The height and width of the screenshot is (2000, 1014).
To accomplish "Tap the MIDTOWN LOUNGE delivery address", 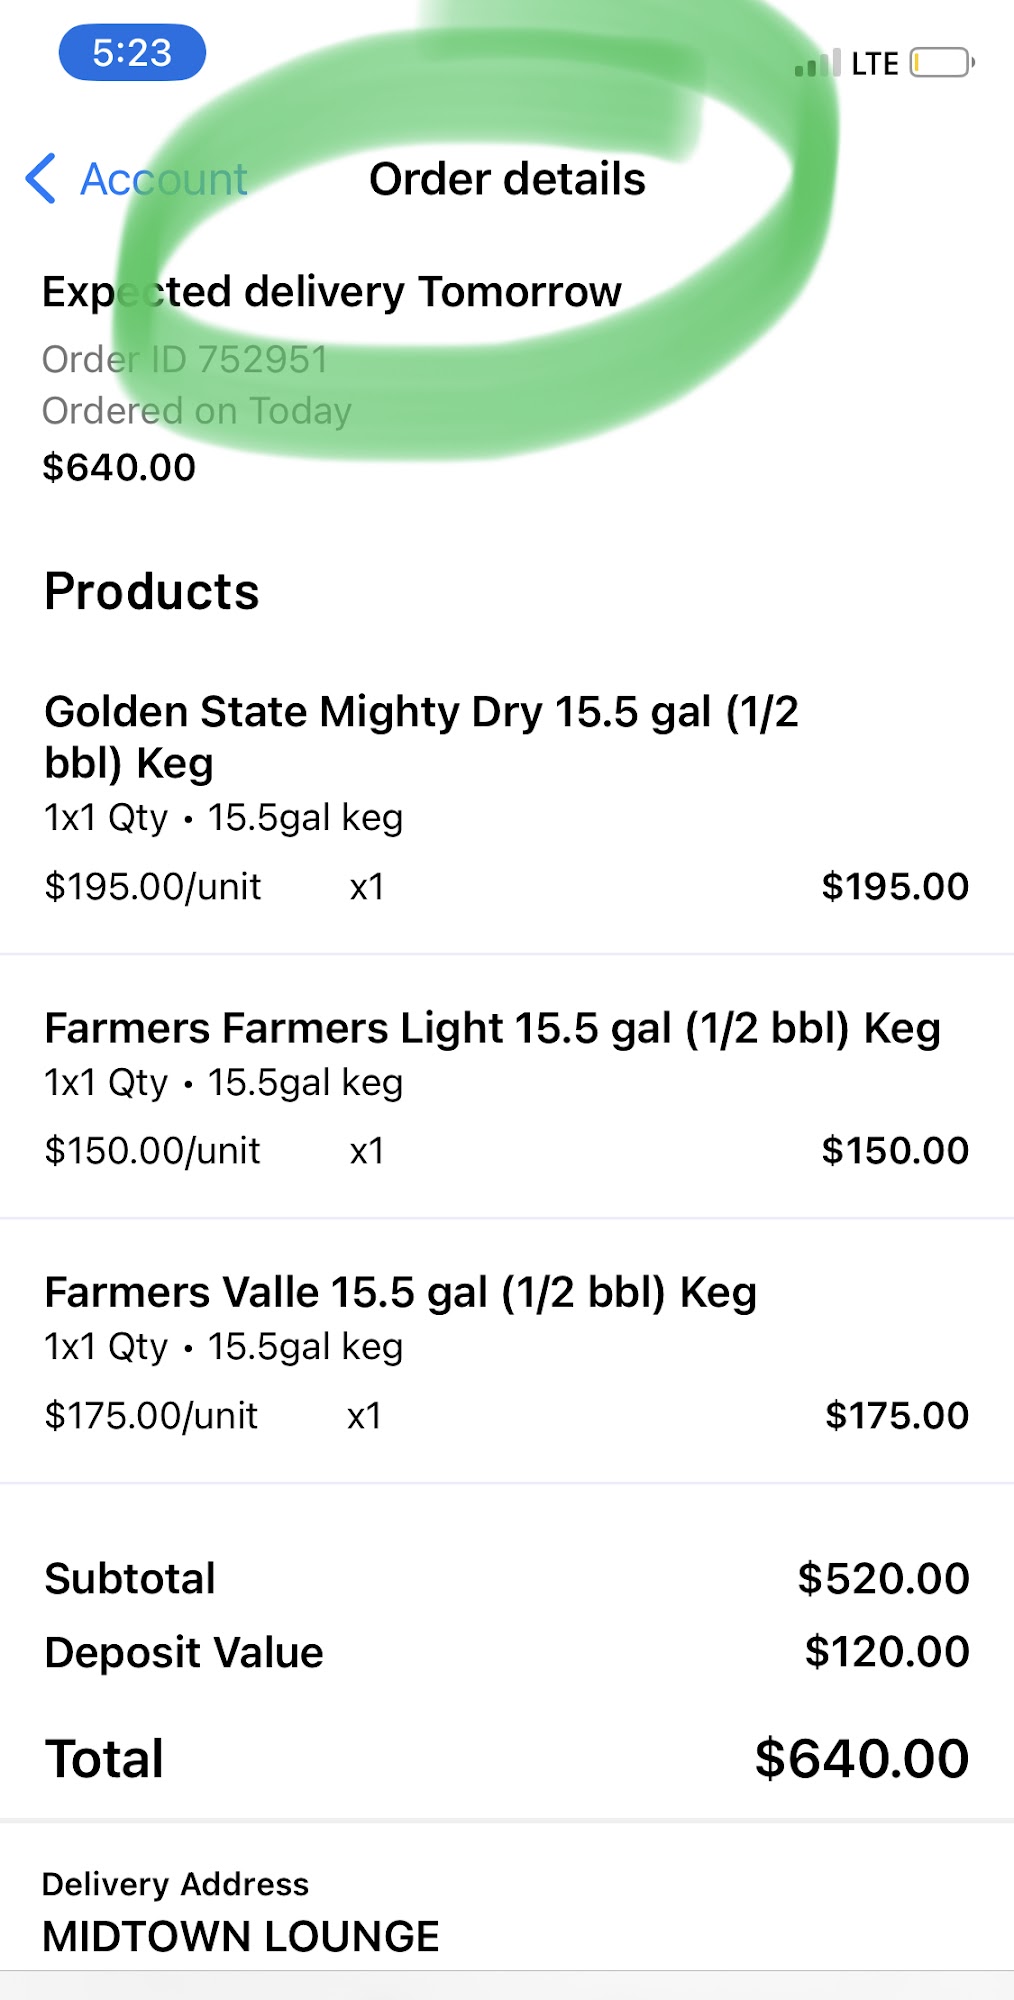I will (241, 1937).
